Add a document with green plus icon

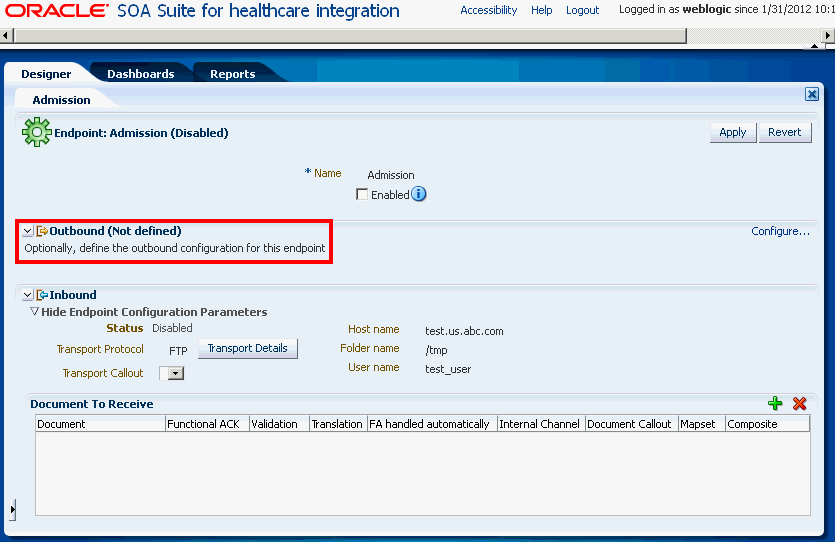[775, 404]
